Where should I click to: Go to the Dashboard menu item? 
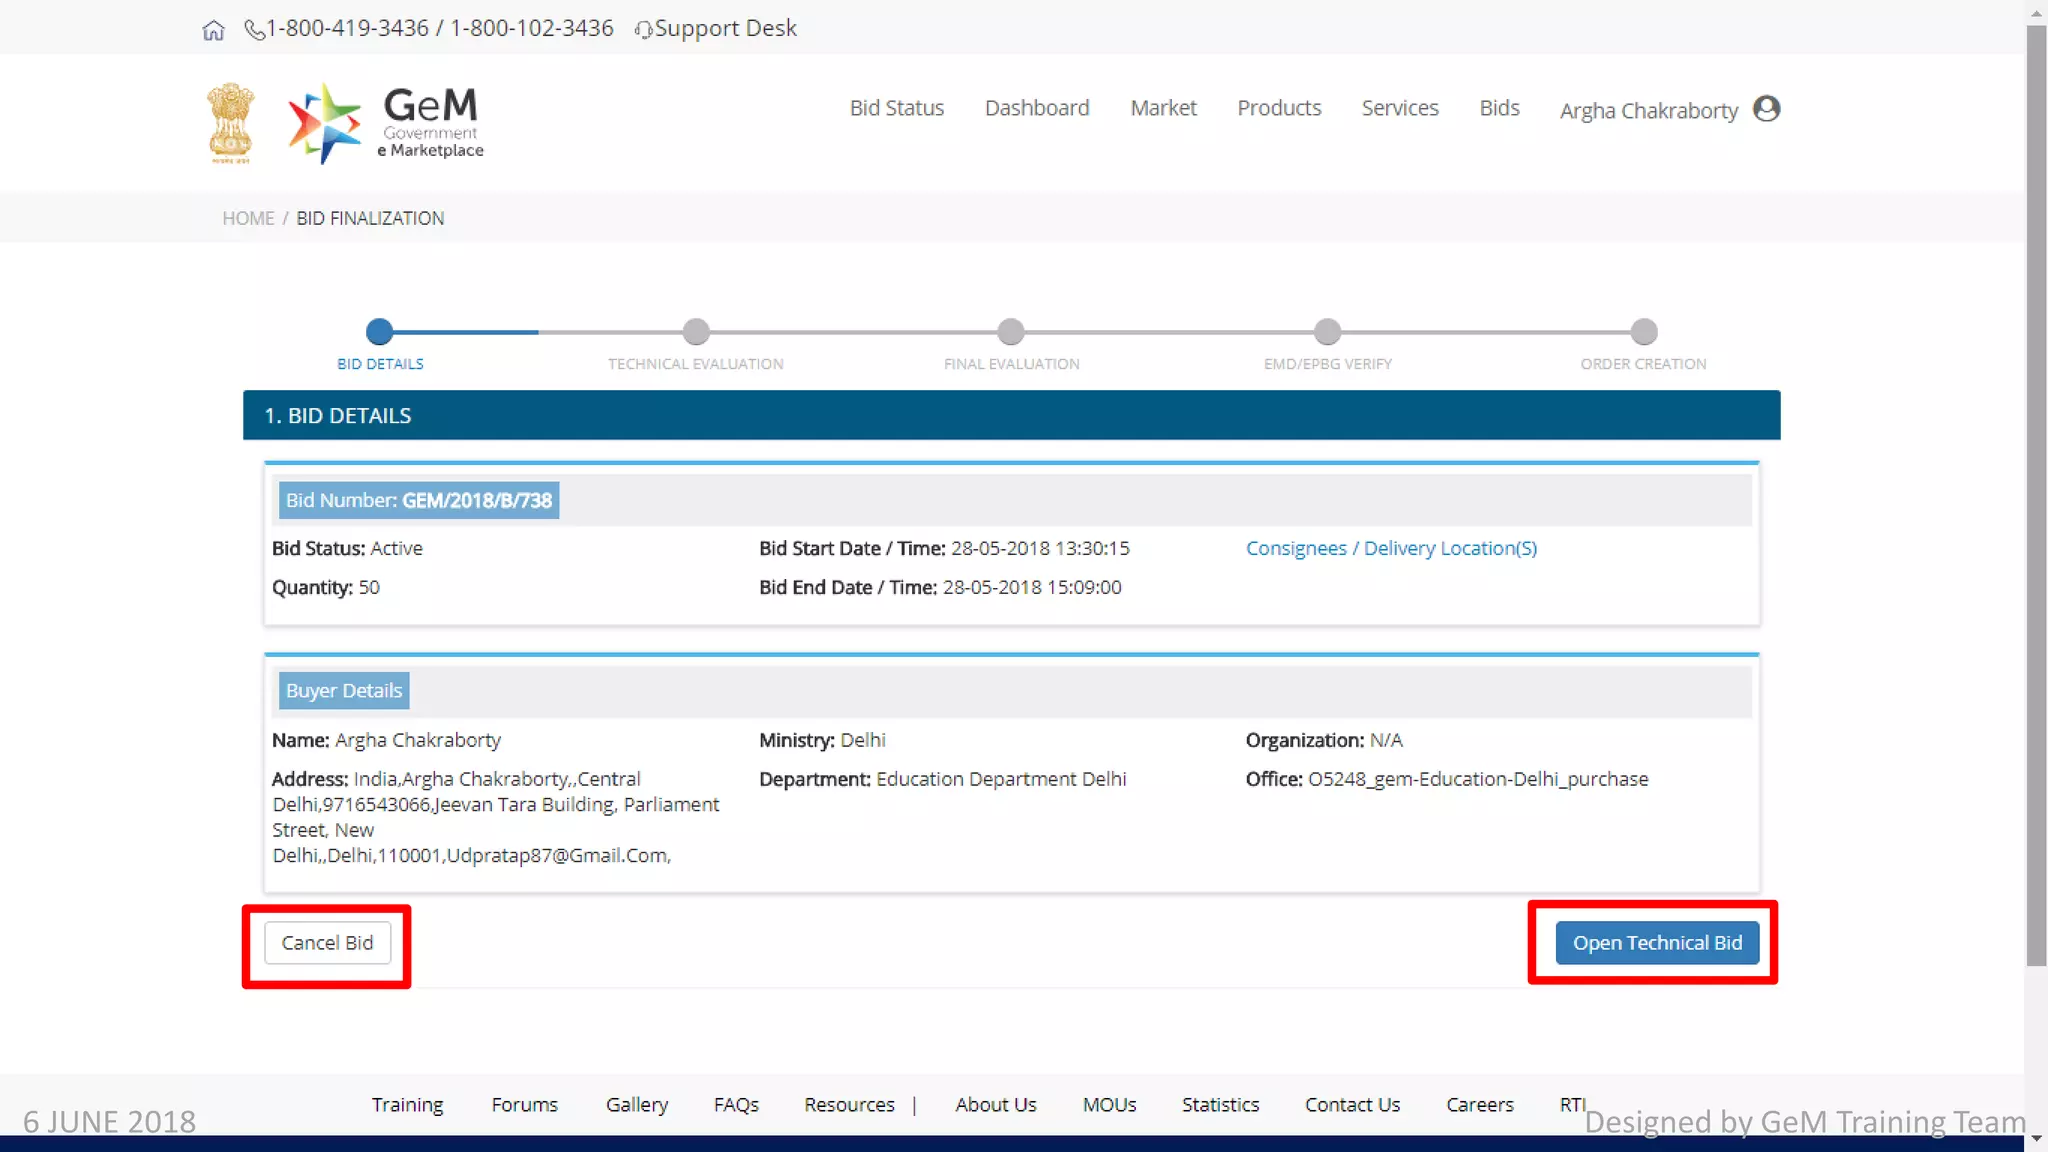1036,108
